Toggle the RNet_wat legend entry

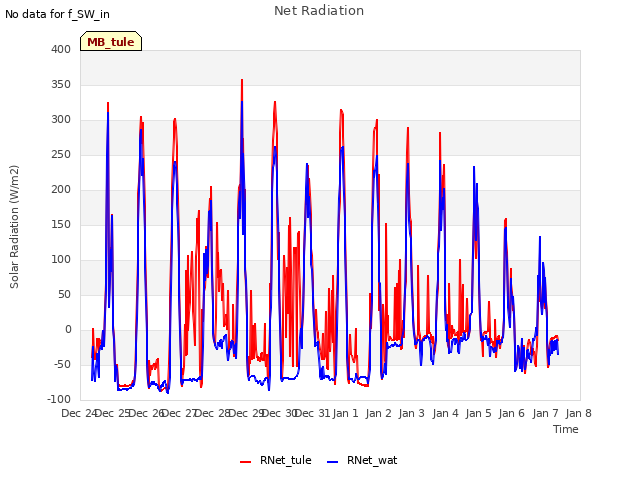tap(362, 460)
